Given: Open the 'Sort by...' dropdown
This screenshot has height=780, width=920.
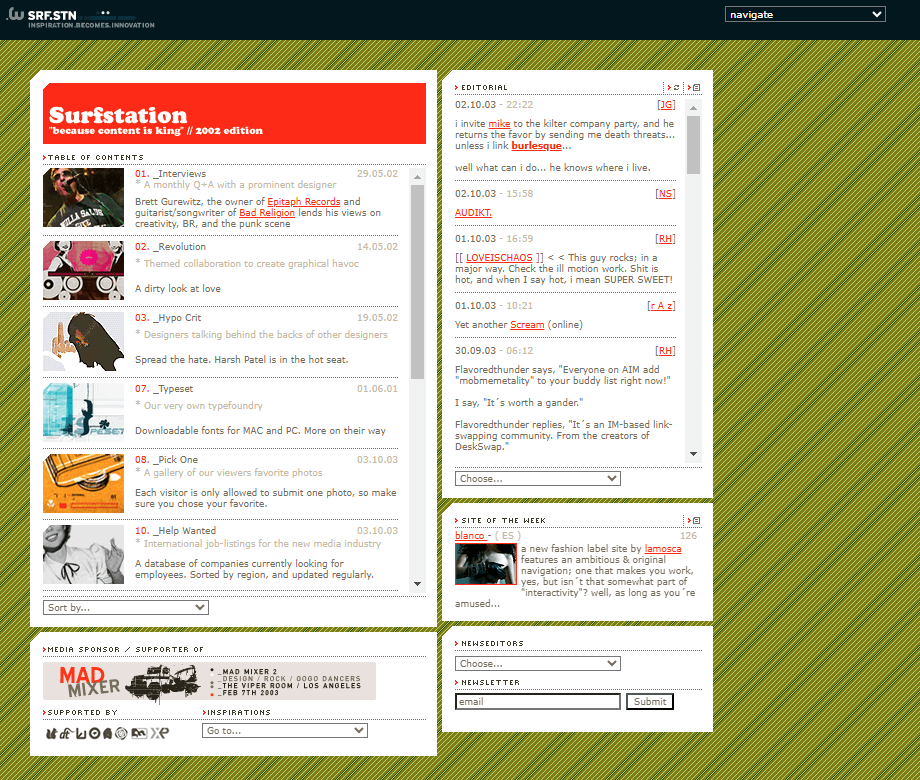Looking at the screenshot, I should pos(126,607).
